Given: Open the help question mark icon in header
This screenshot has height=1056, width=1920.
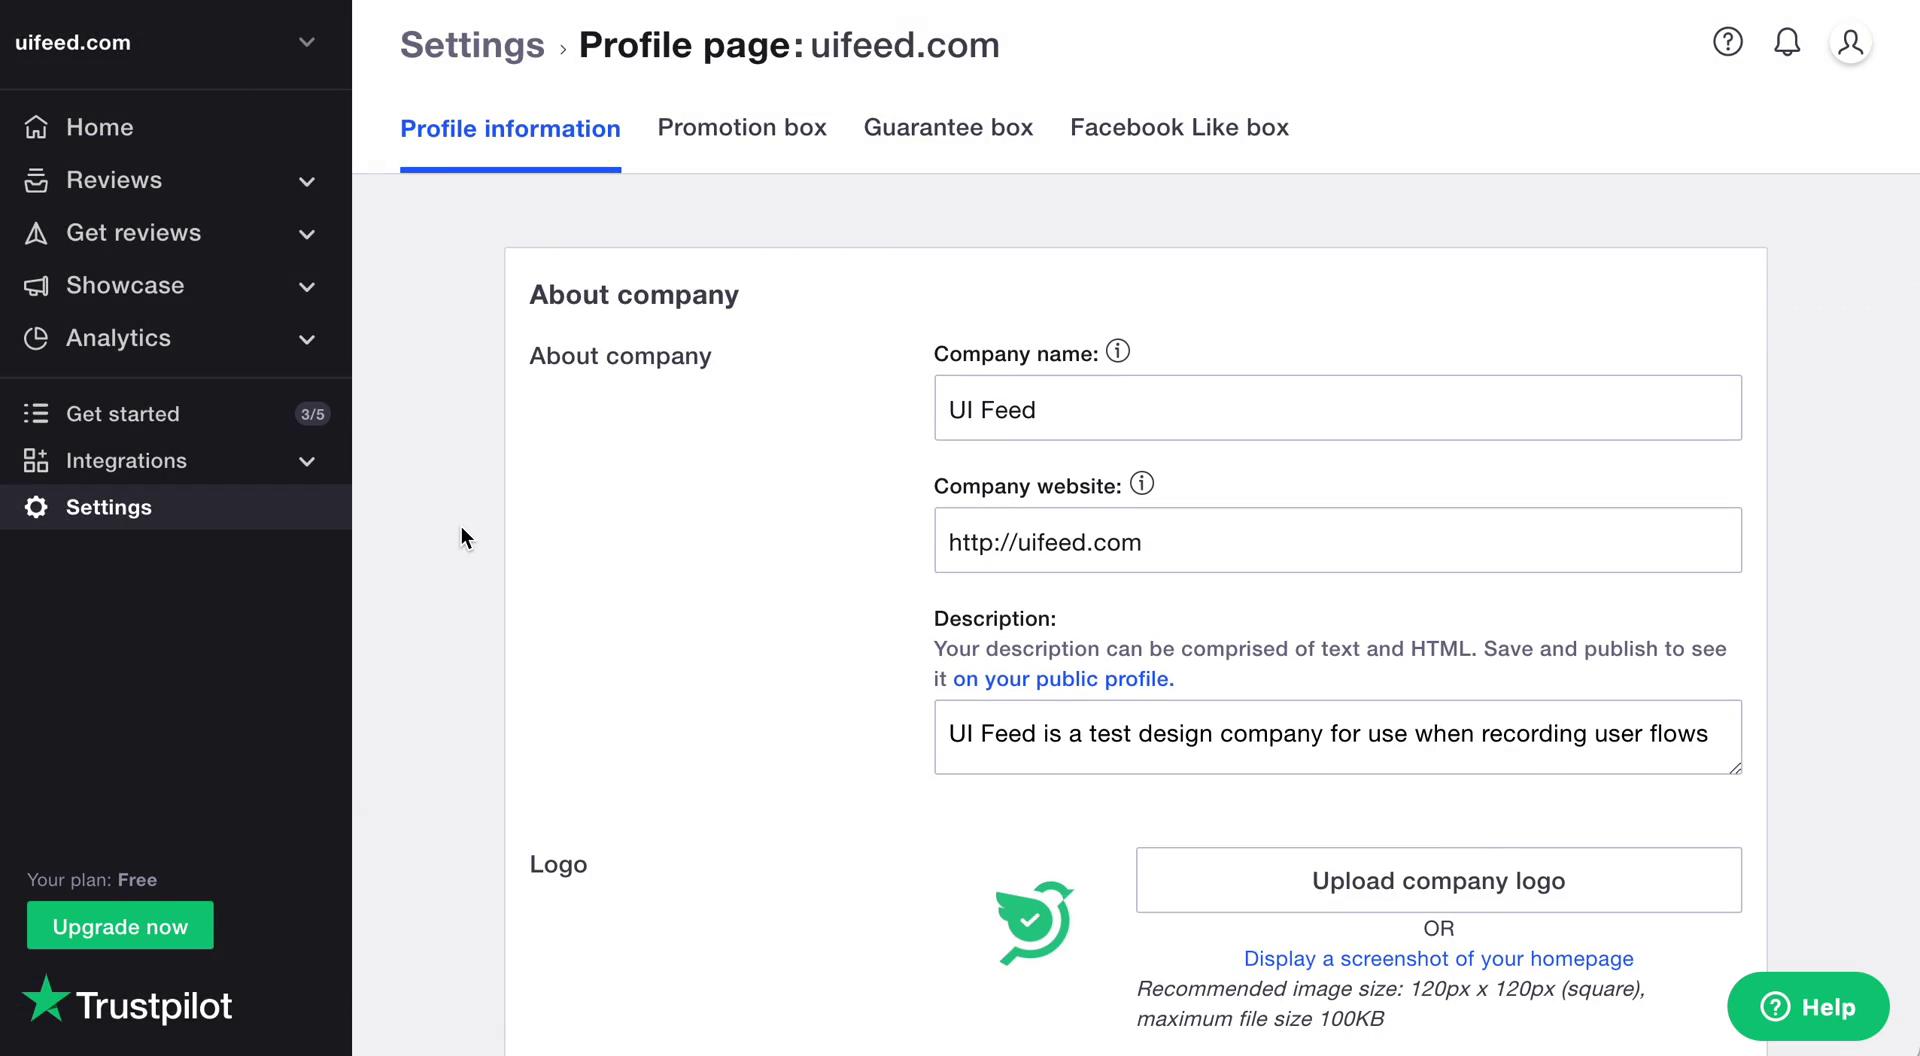Looking at the screenshot, I should pyautogui.click(x=1728, y=42).
